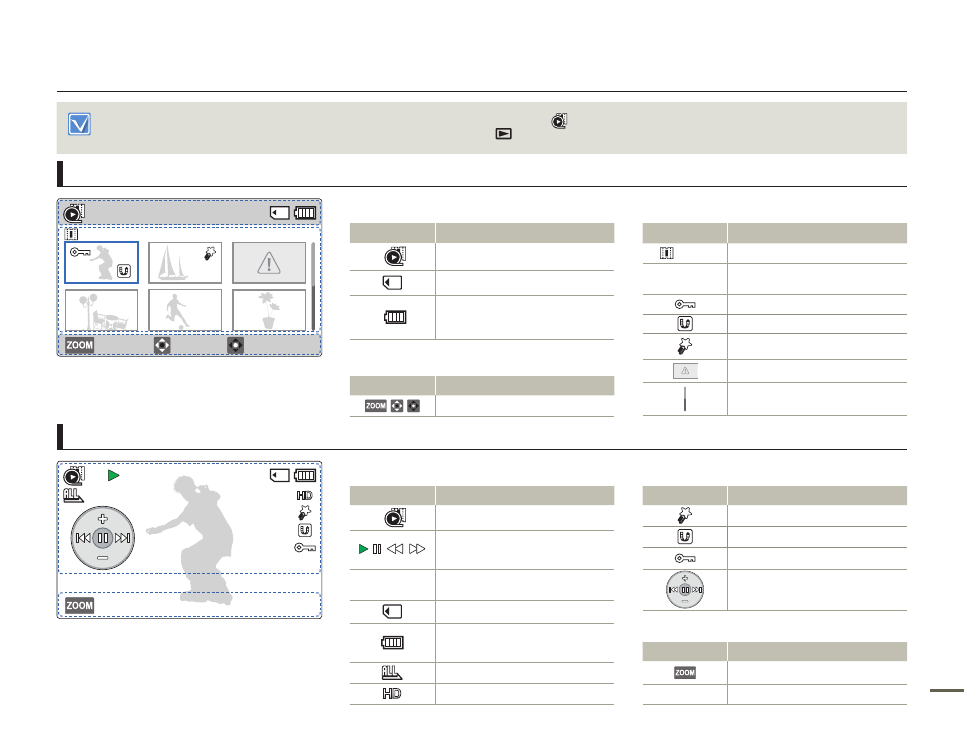Select the potted flower thumbnail
The width and height of the screenshot is (964, 737).
pos(268,310)
